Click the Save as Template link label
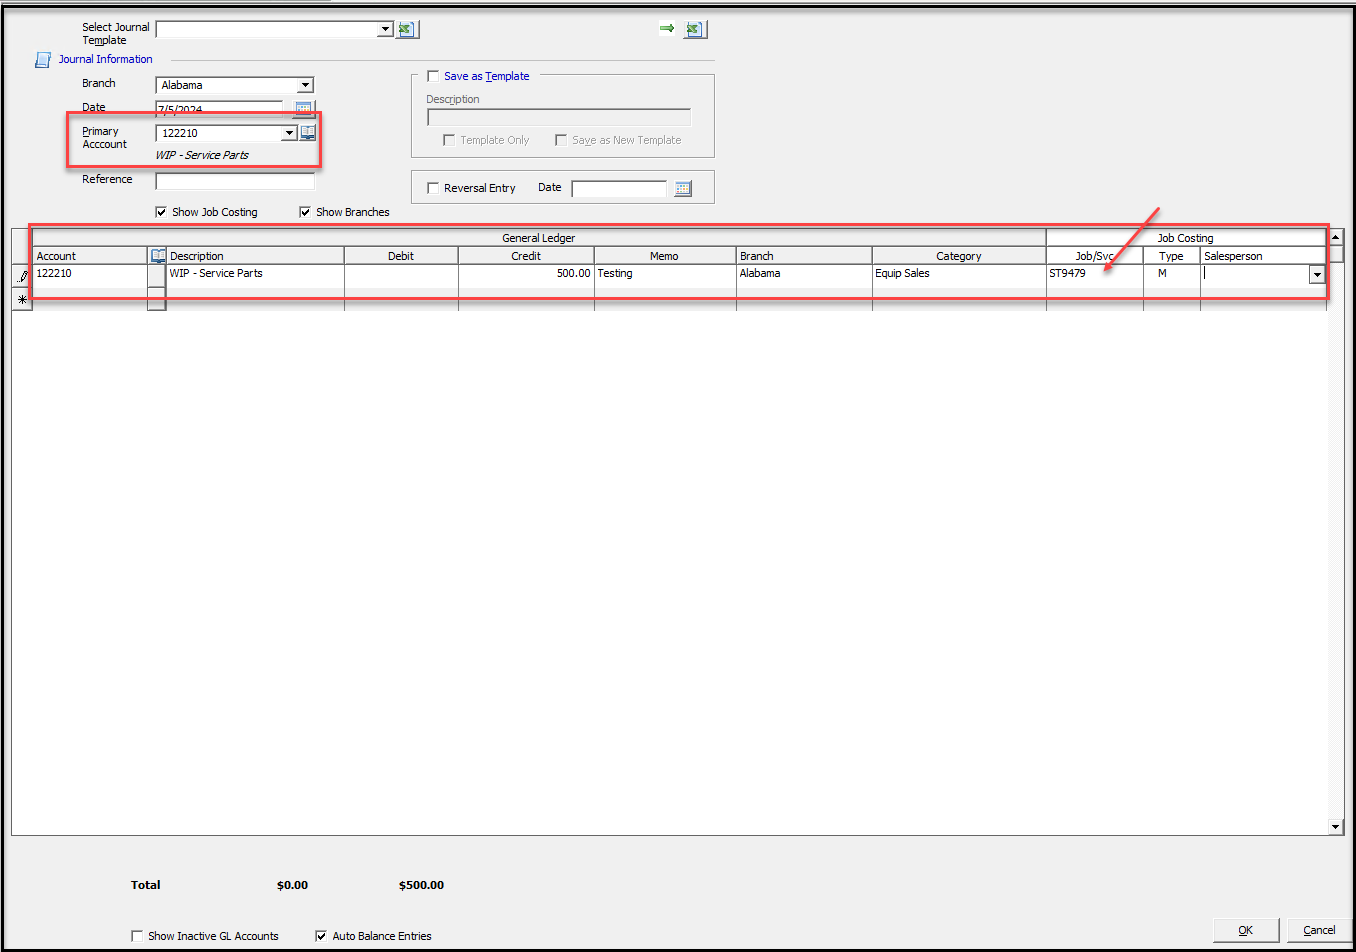The image size is (1356, 952). pyautogui.click(x=486, y=76)
